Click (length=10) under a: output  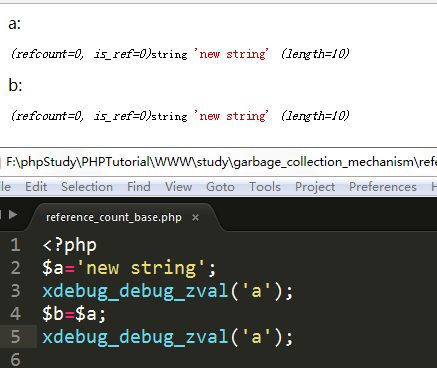click(315, 54)
